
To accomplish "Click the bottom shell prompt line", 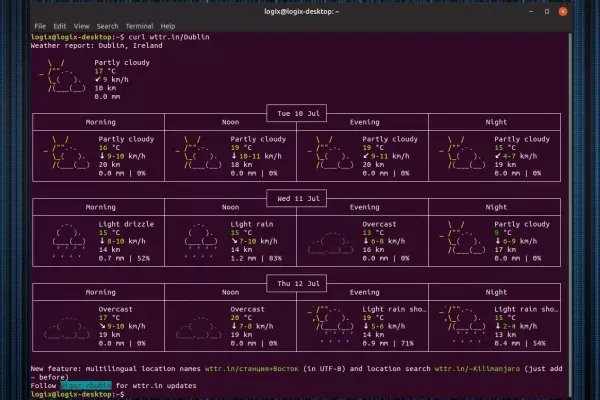I will 77,394.
